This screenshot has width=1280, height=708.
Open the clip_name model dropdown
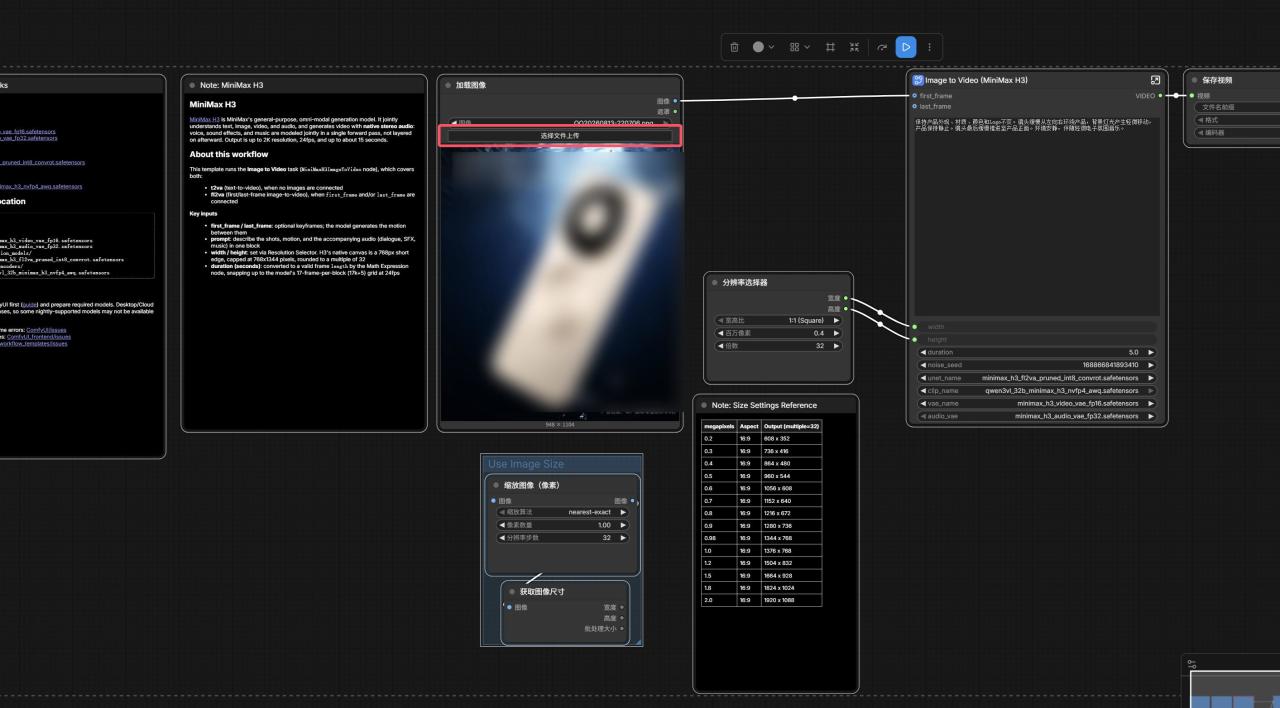pyautogui.click(x=1037, y=391)
